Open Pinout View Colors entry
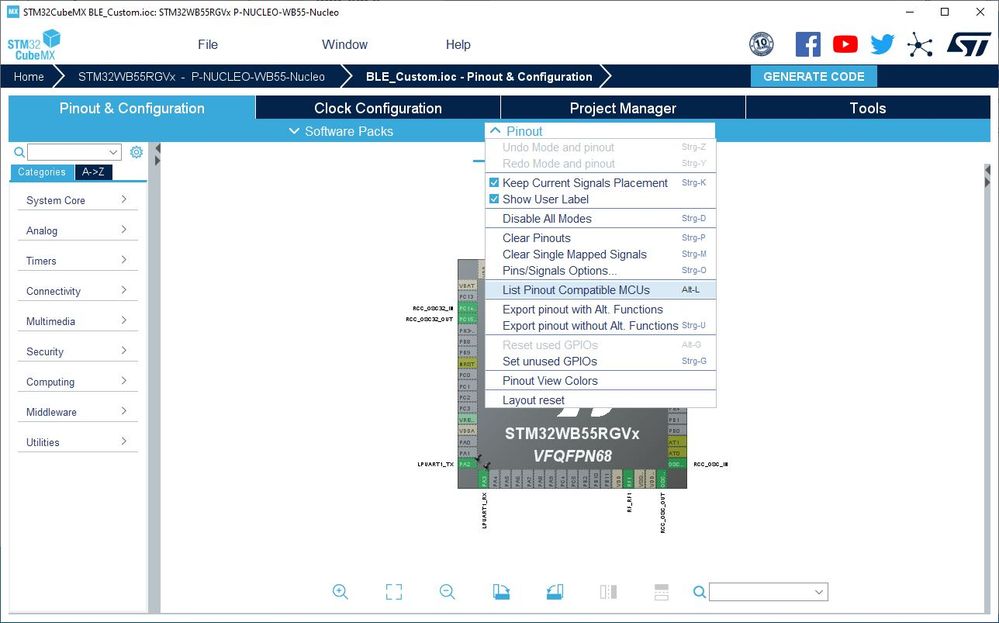The image size is (999, 623). tap(600, 381)
